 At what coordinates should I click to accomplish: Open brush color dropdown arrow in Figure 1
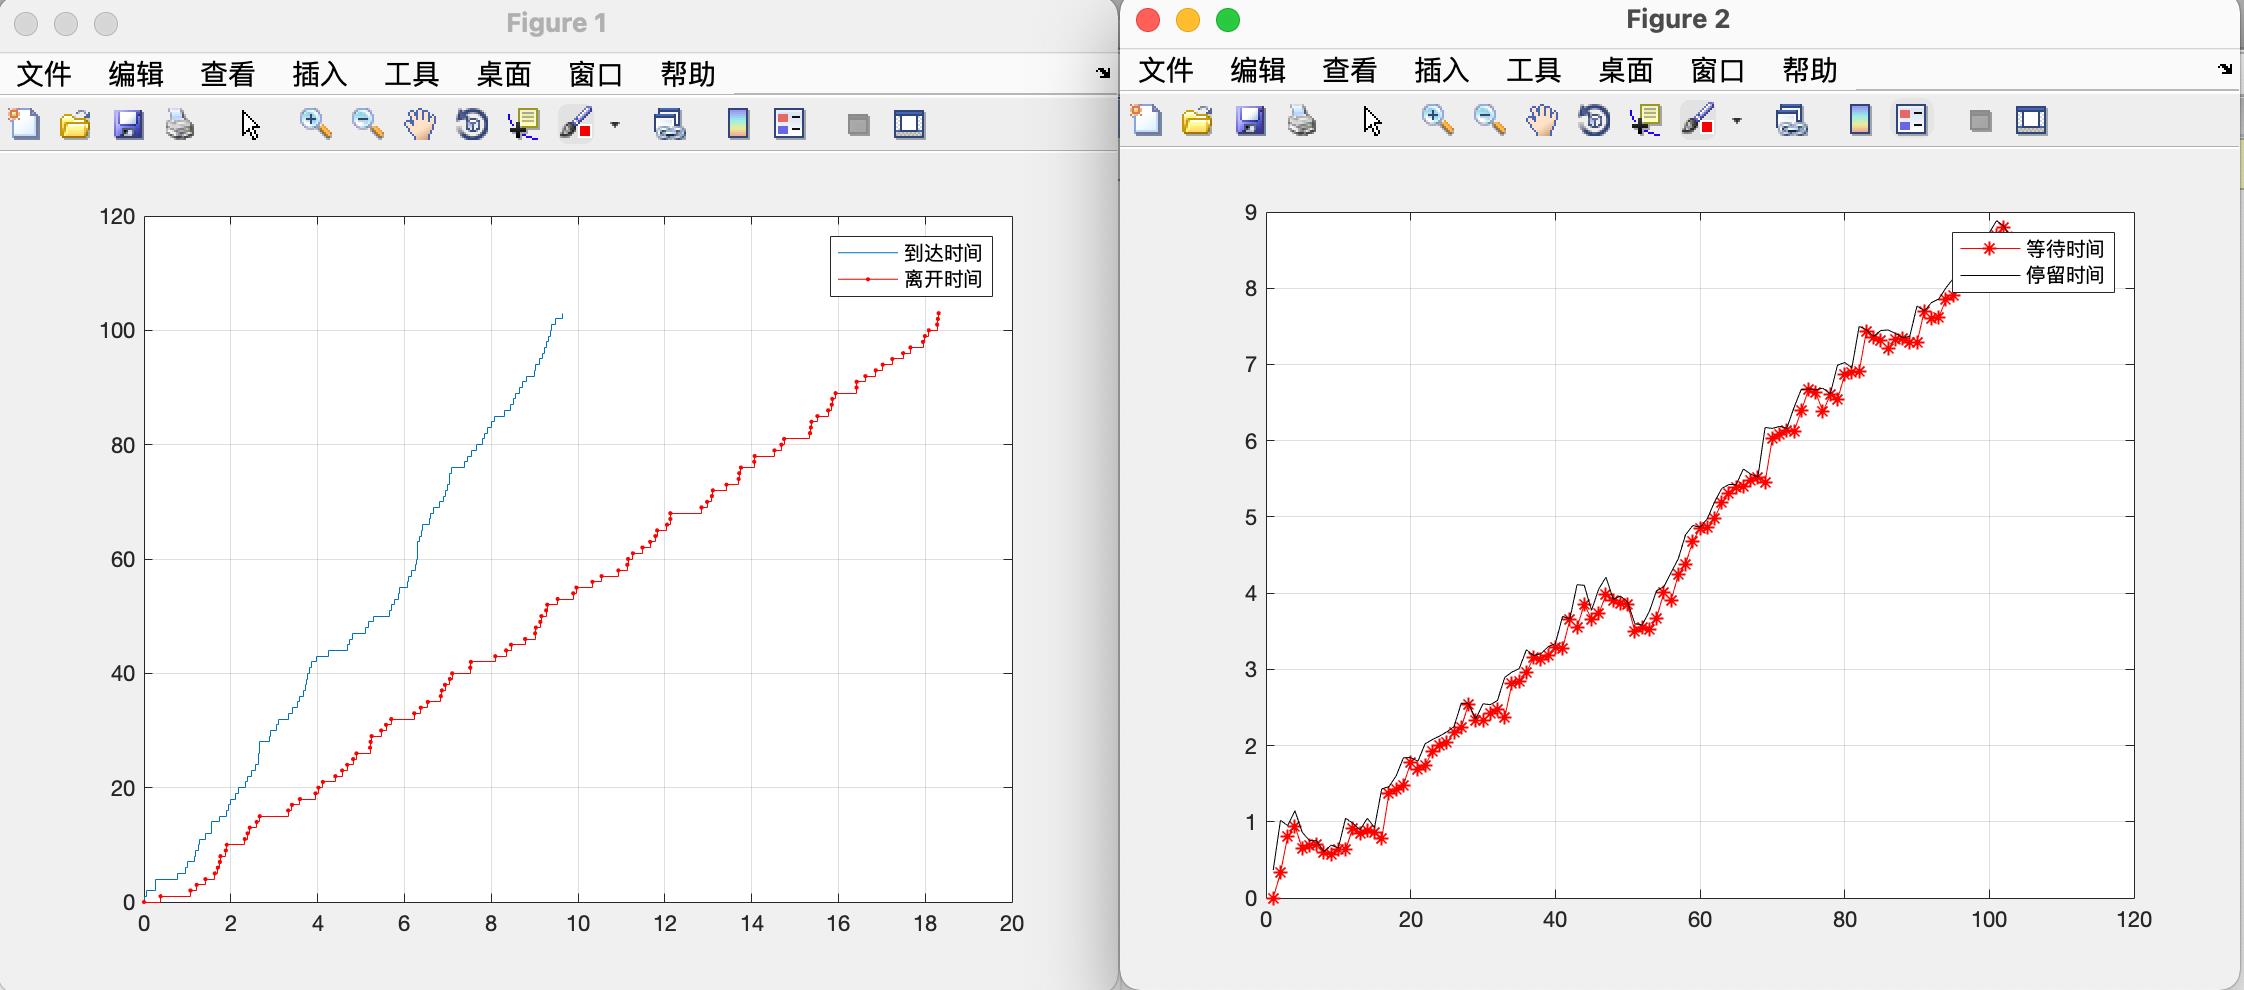point(615,125)
